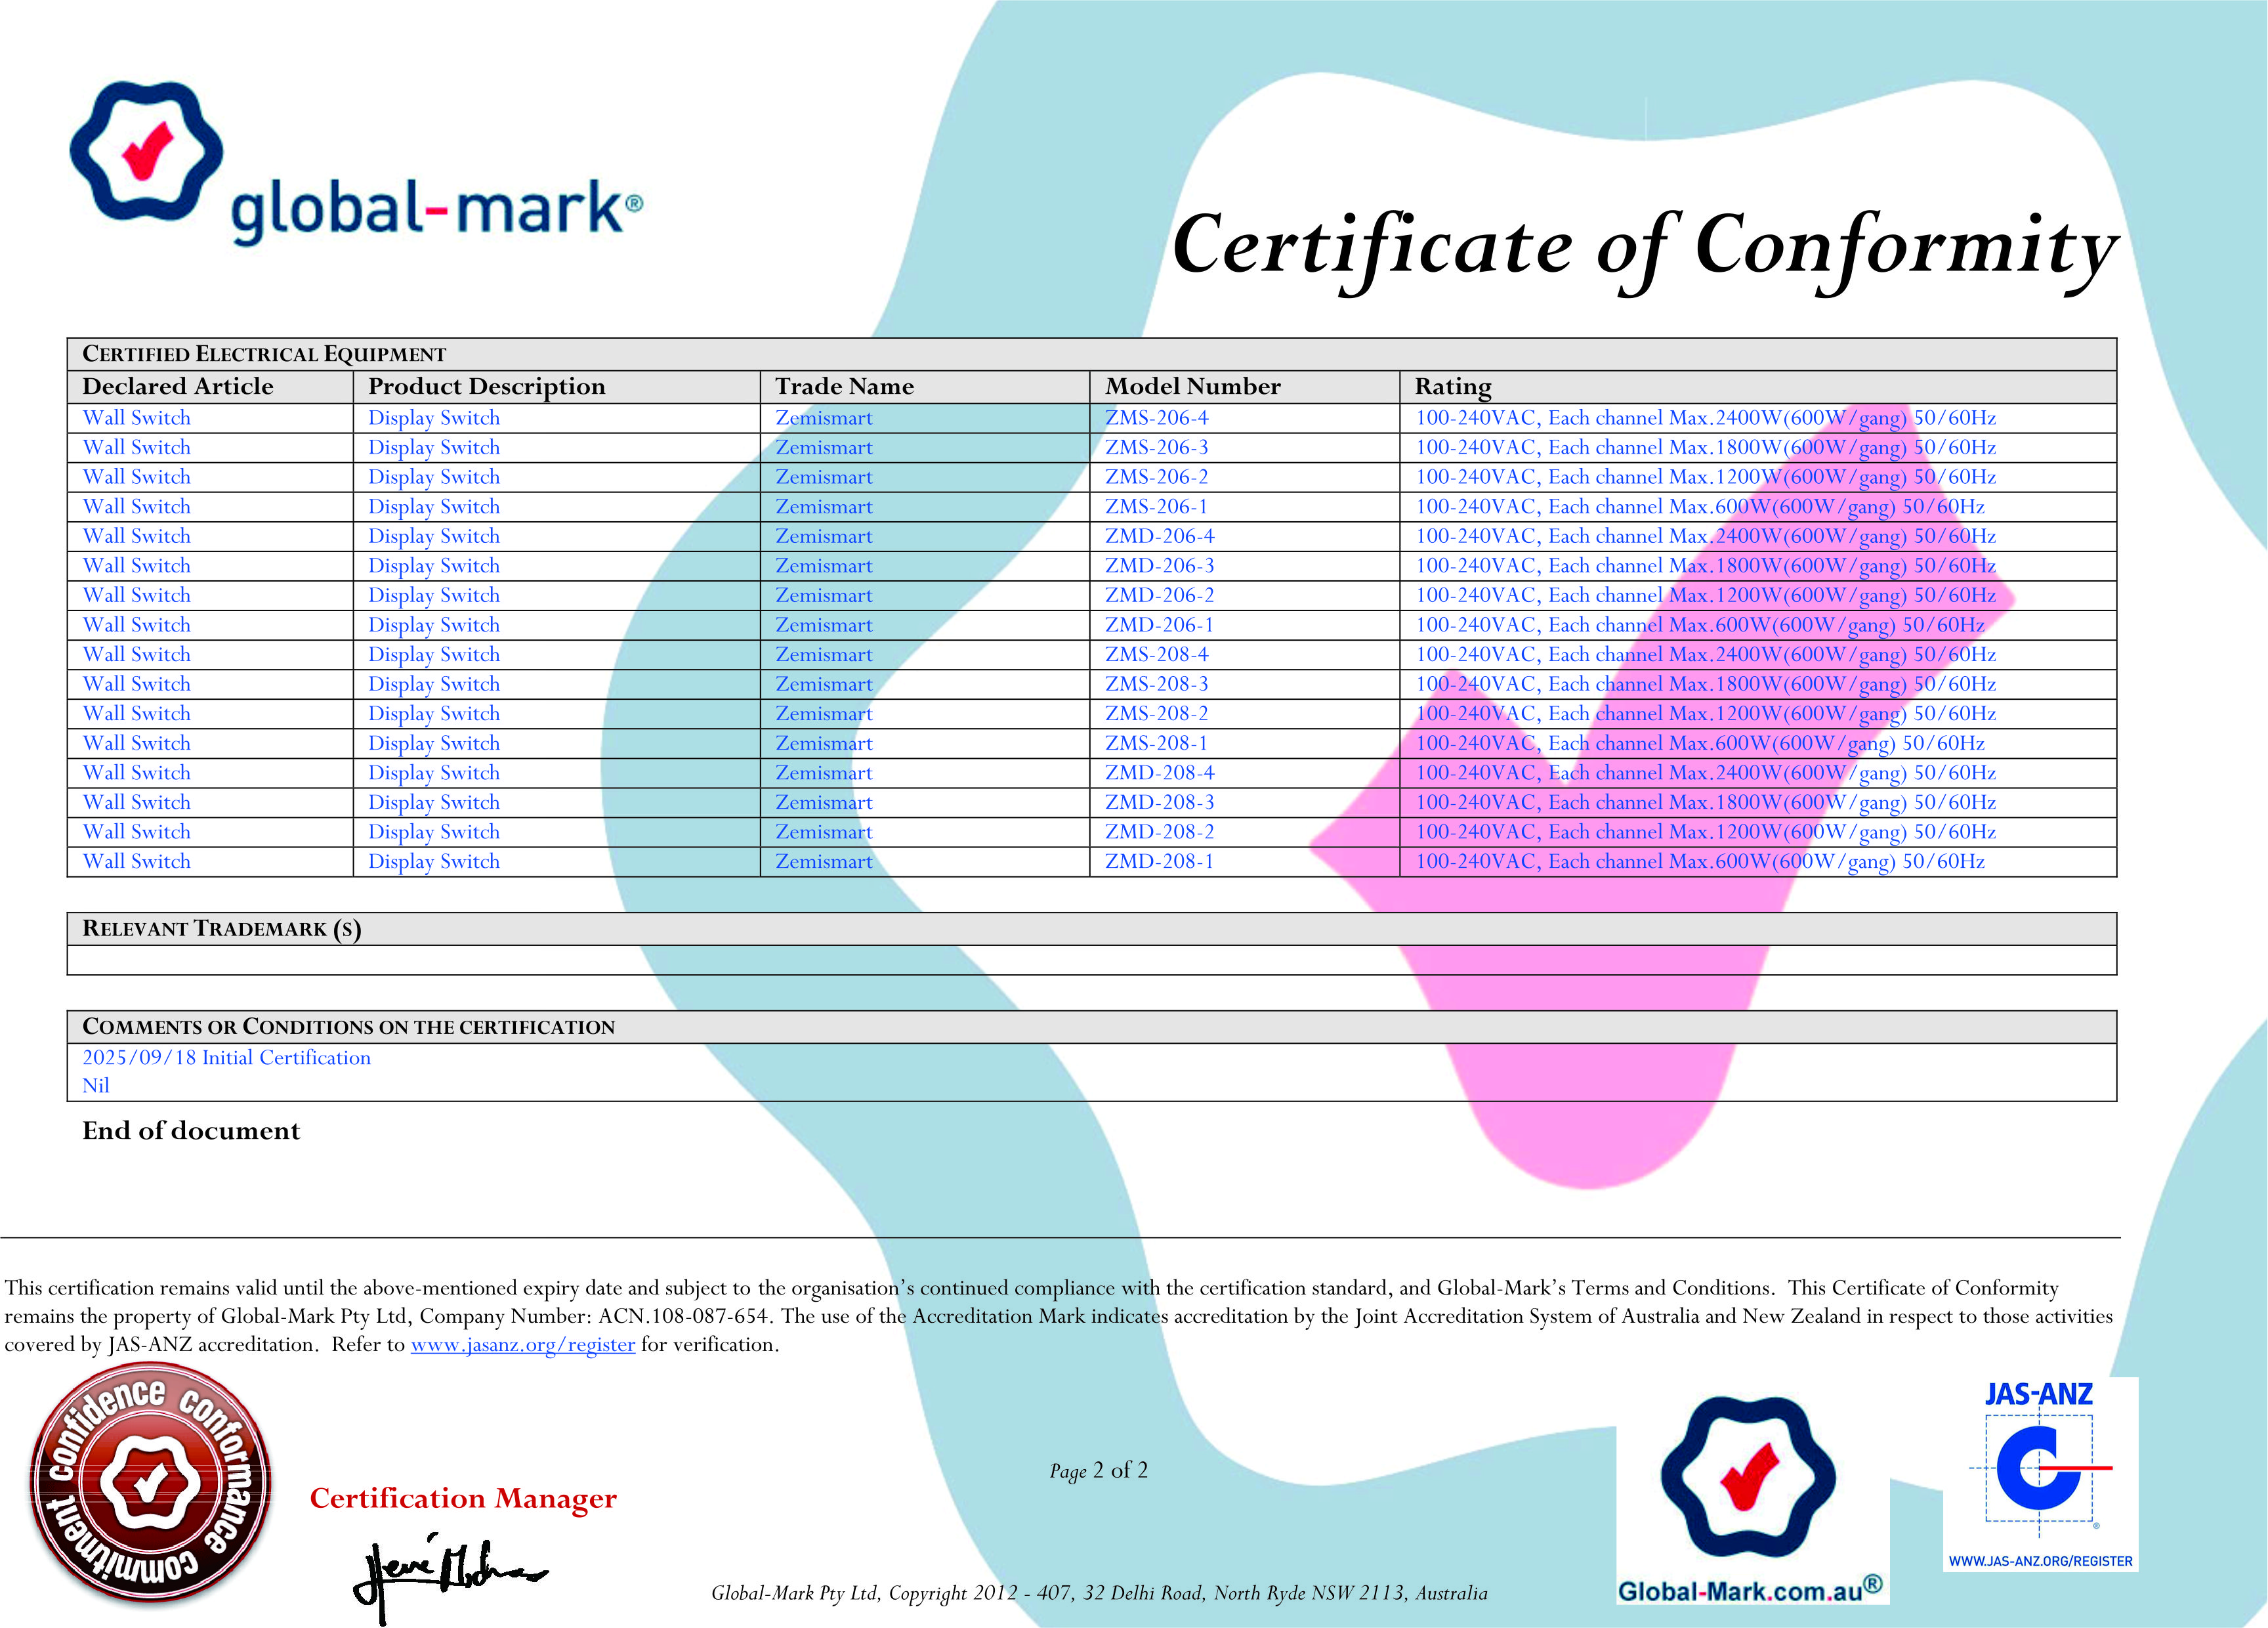Click the WWW.JAS-ANZ.ORG/REGISTER text on the logo
Screen dimensions: 2268x1628
click(x=2040, y=1561)
